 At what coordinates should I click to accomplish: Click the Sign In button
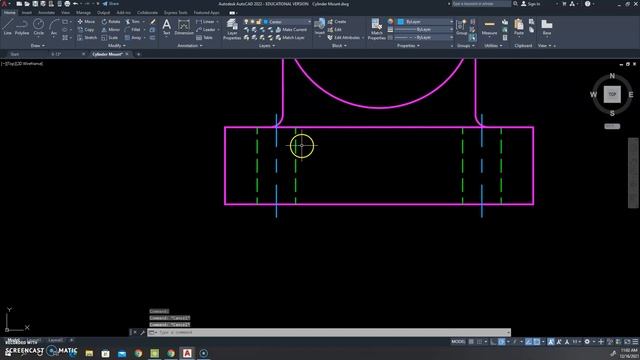(x=531, y=4)
